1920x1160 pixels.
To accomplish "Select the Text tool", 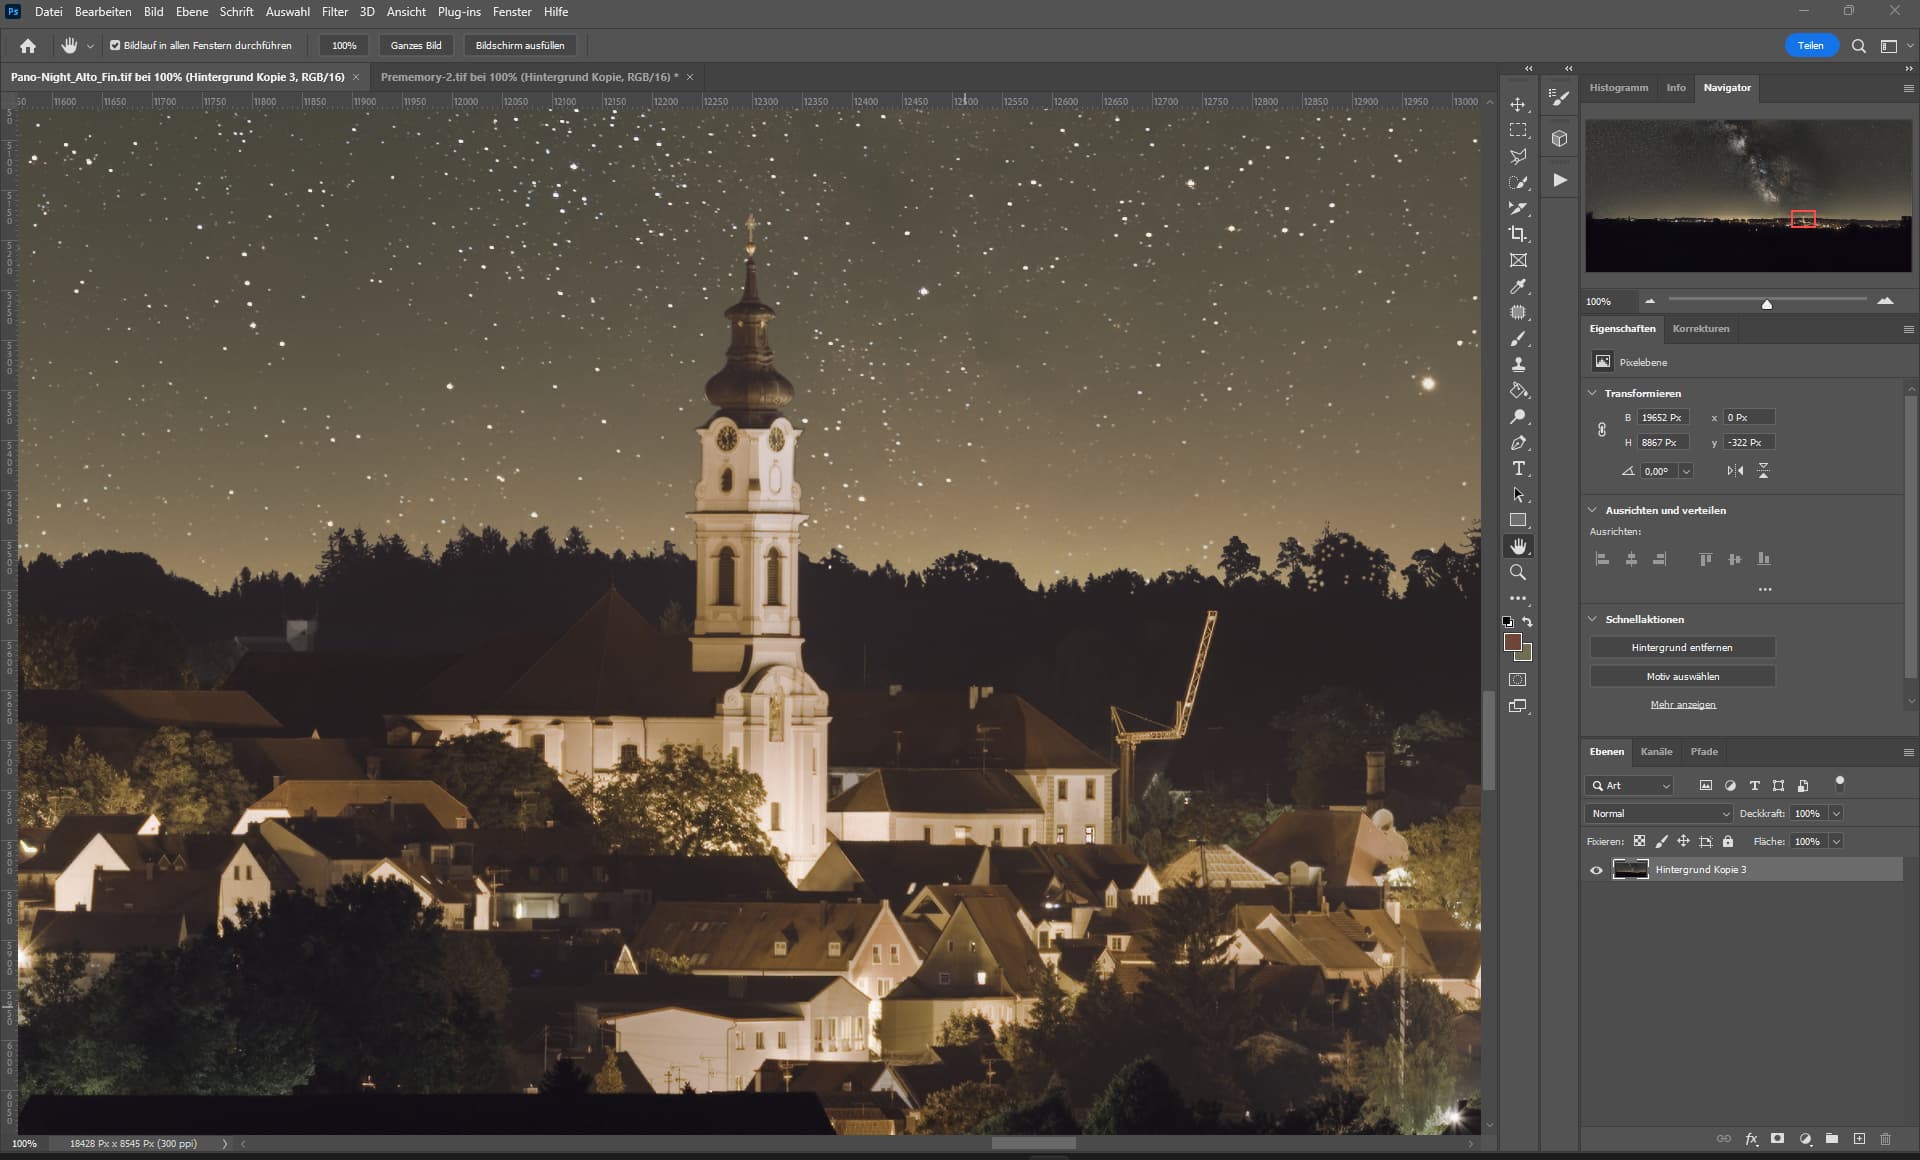I will pos(1518,469).
